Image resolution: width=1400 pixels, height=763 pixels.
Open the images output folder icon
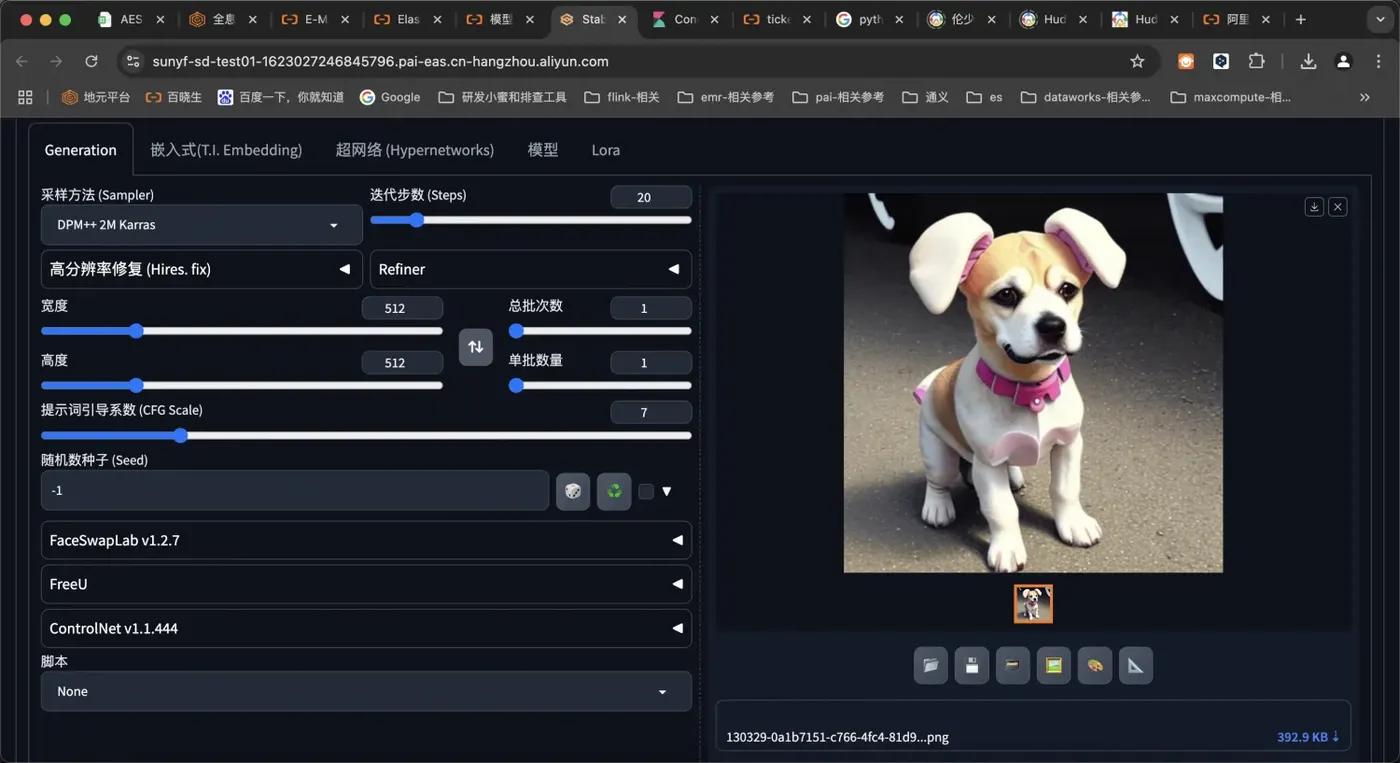[930, 665]
